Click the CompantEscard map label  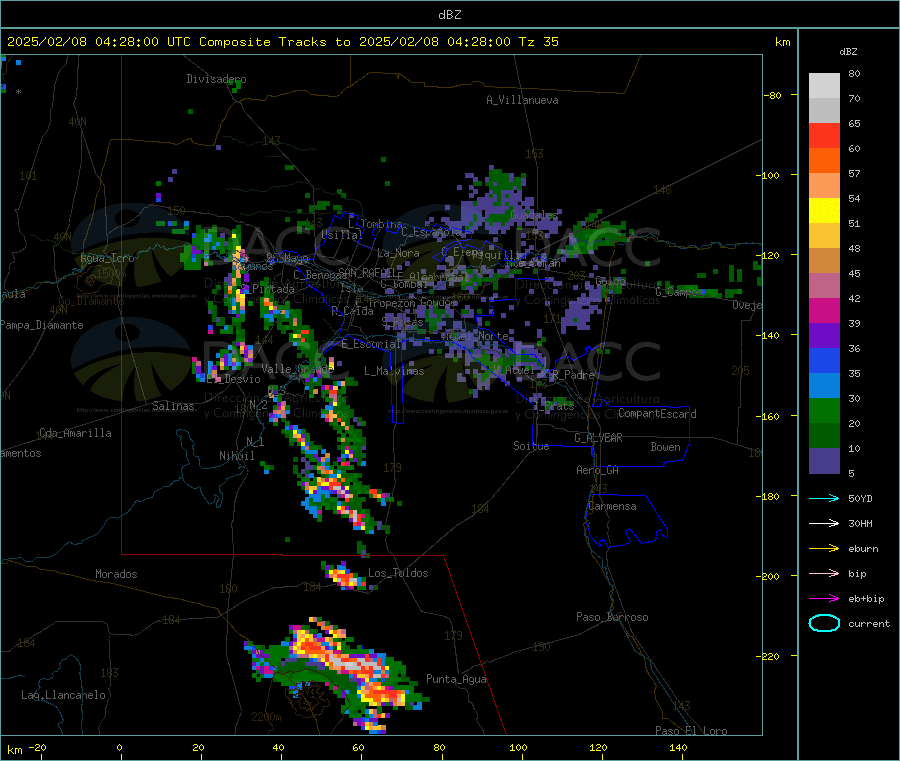click(x=657, y=414)
